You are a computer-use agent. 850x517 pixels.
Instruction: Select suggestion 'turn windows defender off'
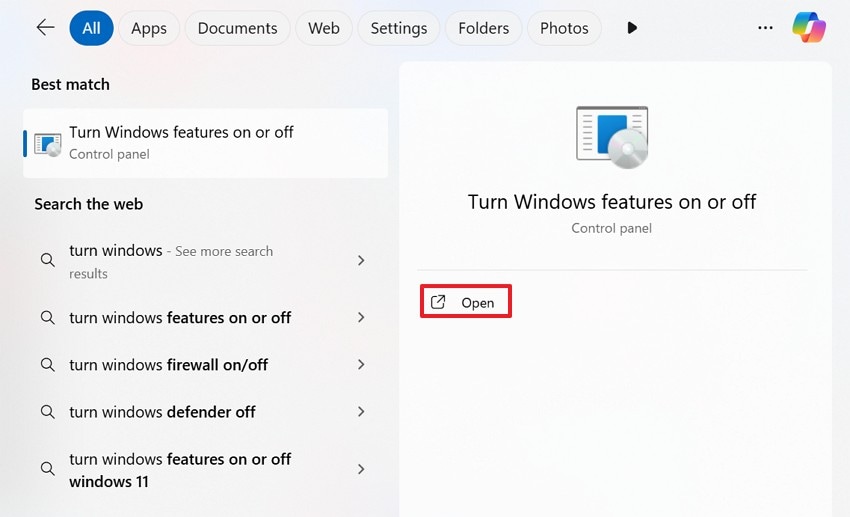click(205, 412)
